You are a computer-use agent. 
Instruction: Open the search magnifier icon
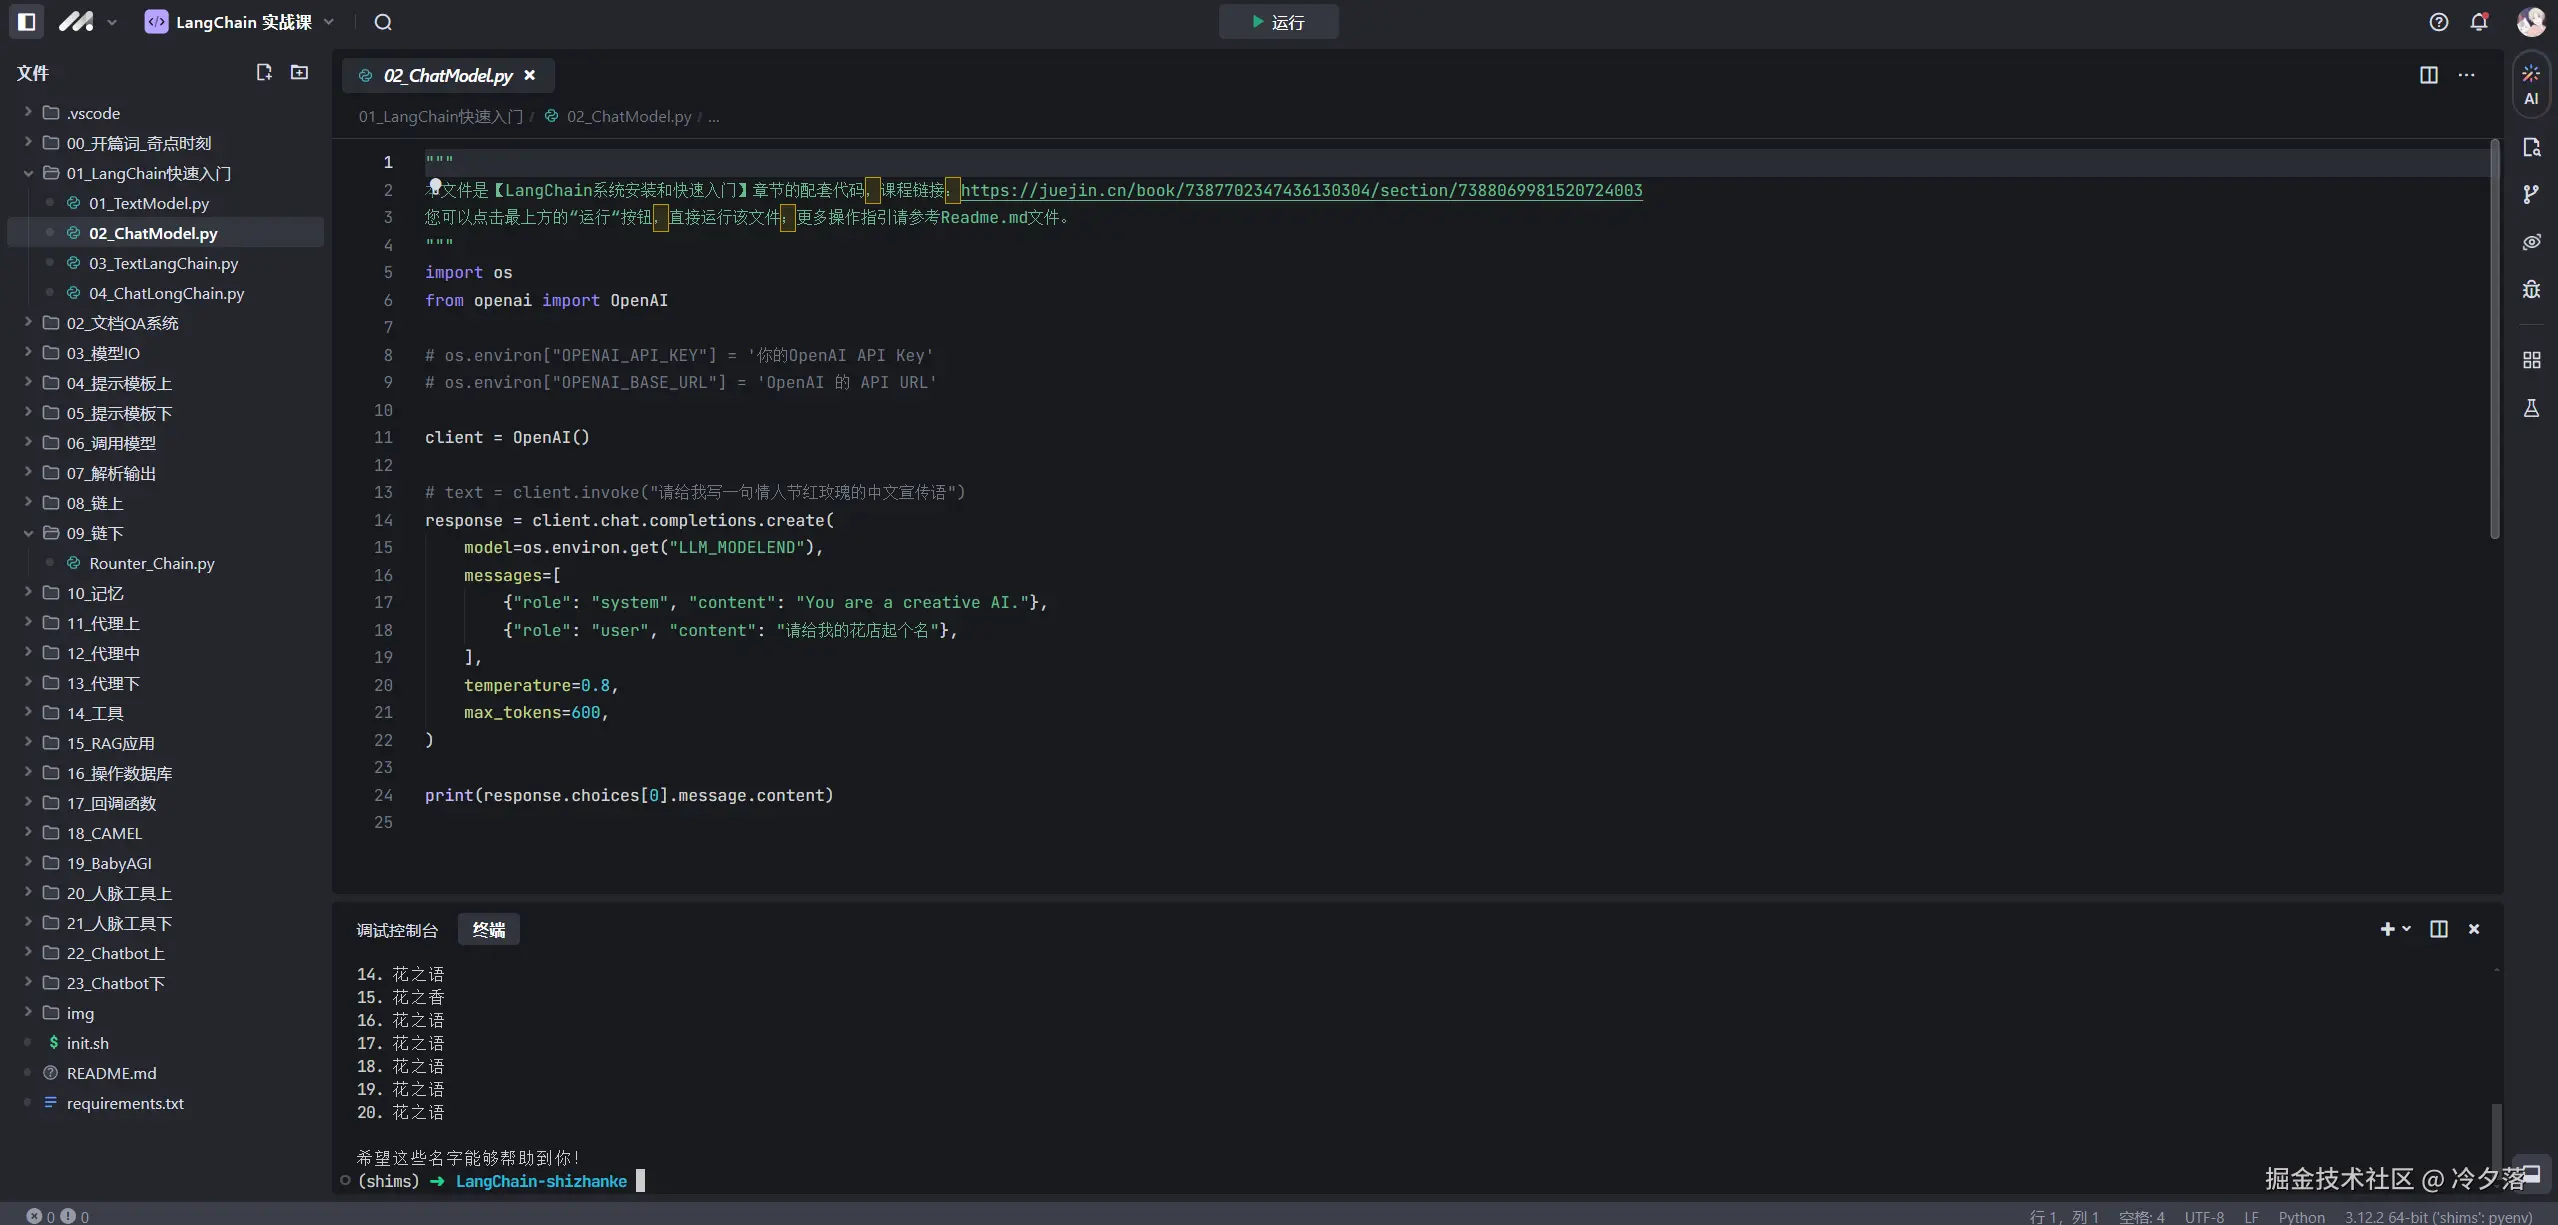(x=383, y=22)
